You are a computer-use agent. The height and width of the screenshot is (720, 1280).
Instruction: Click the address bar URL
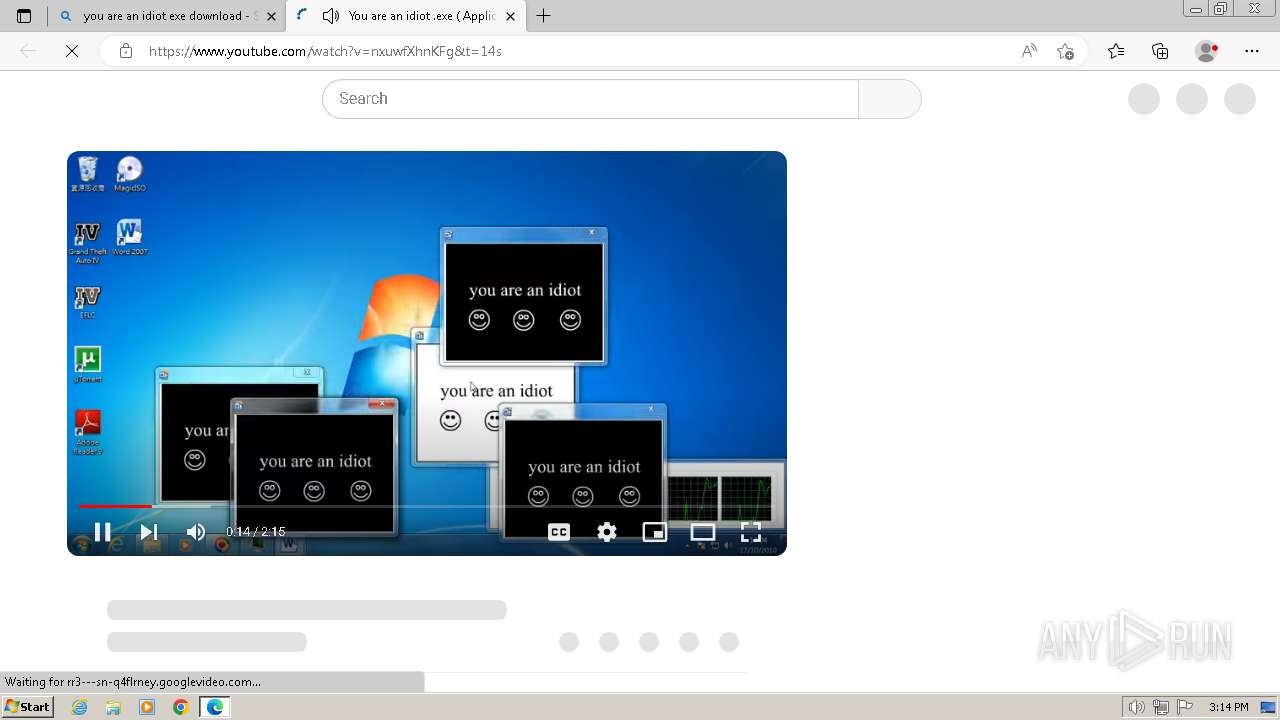pyautogui.click(x=325, y=51)
